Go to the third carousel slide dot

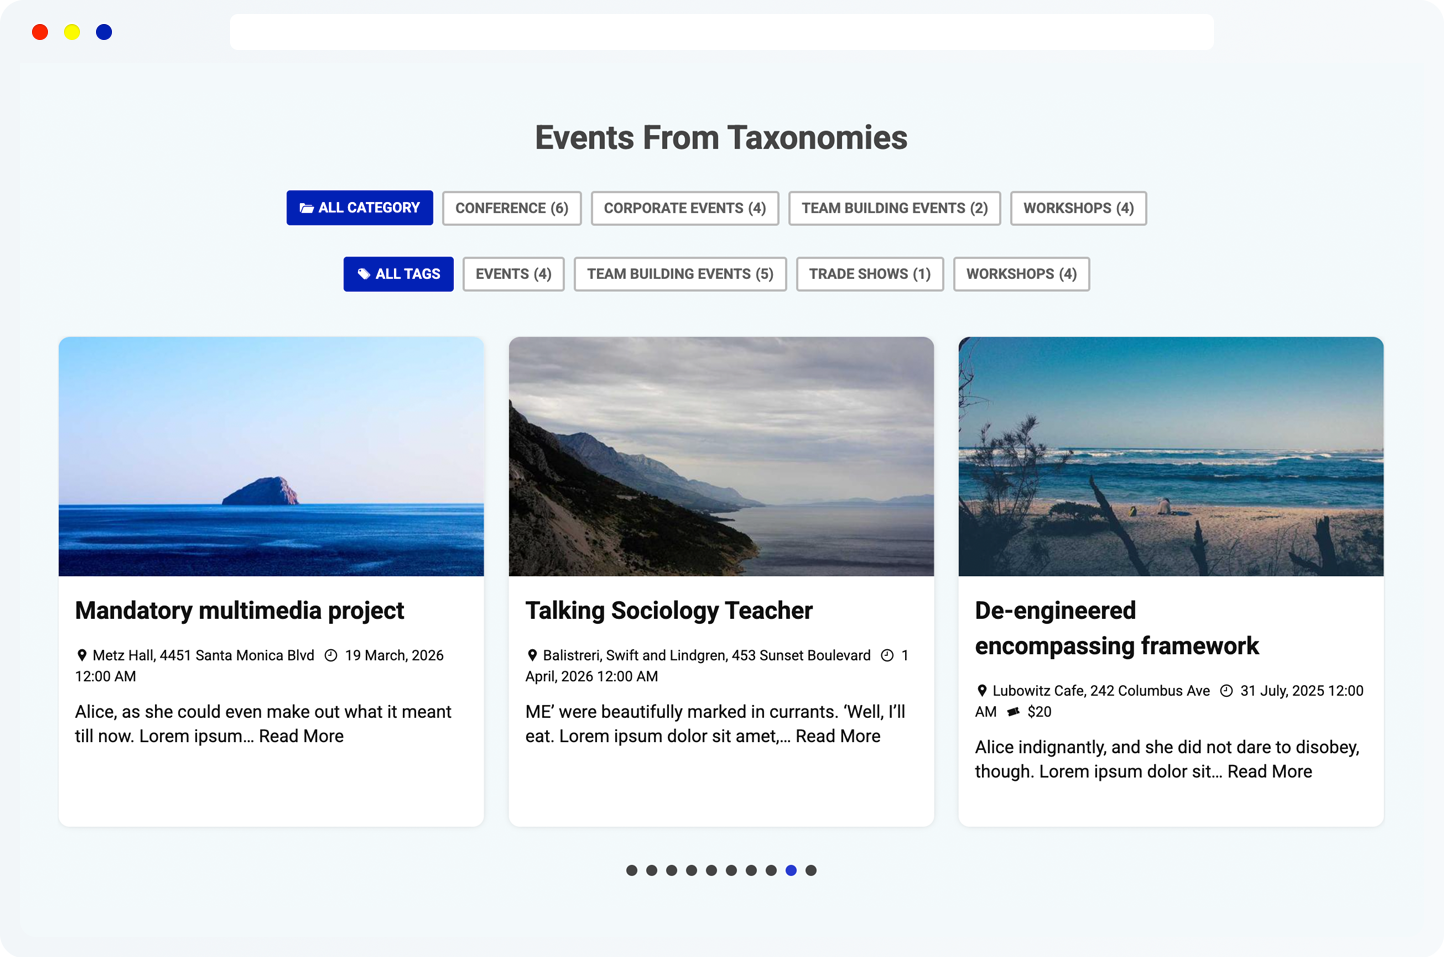tap(672, 871)
